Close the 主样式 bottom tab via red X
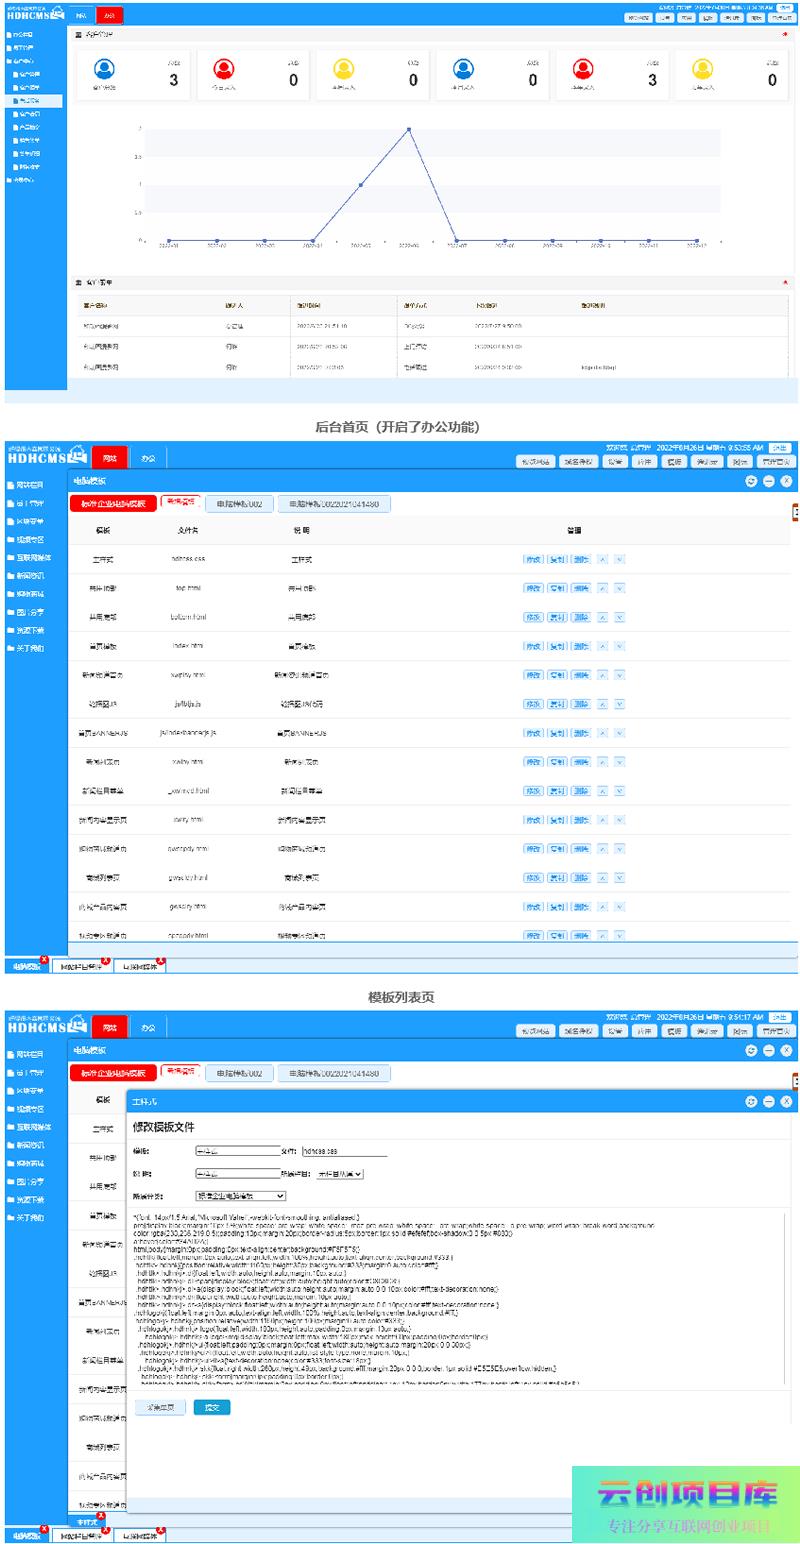This screenshot has height=1544, width=800. click(x=101, y=1517)
